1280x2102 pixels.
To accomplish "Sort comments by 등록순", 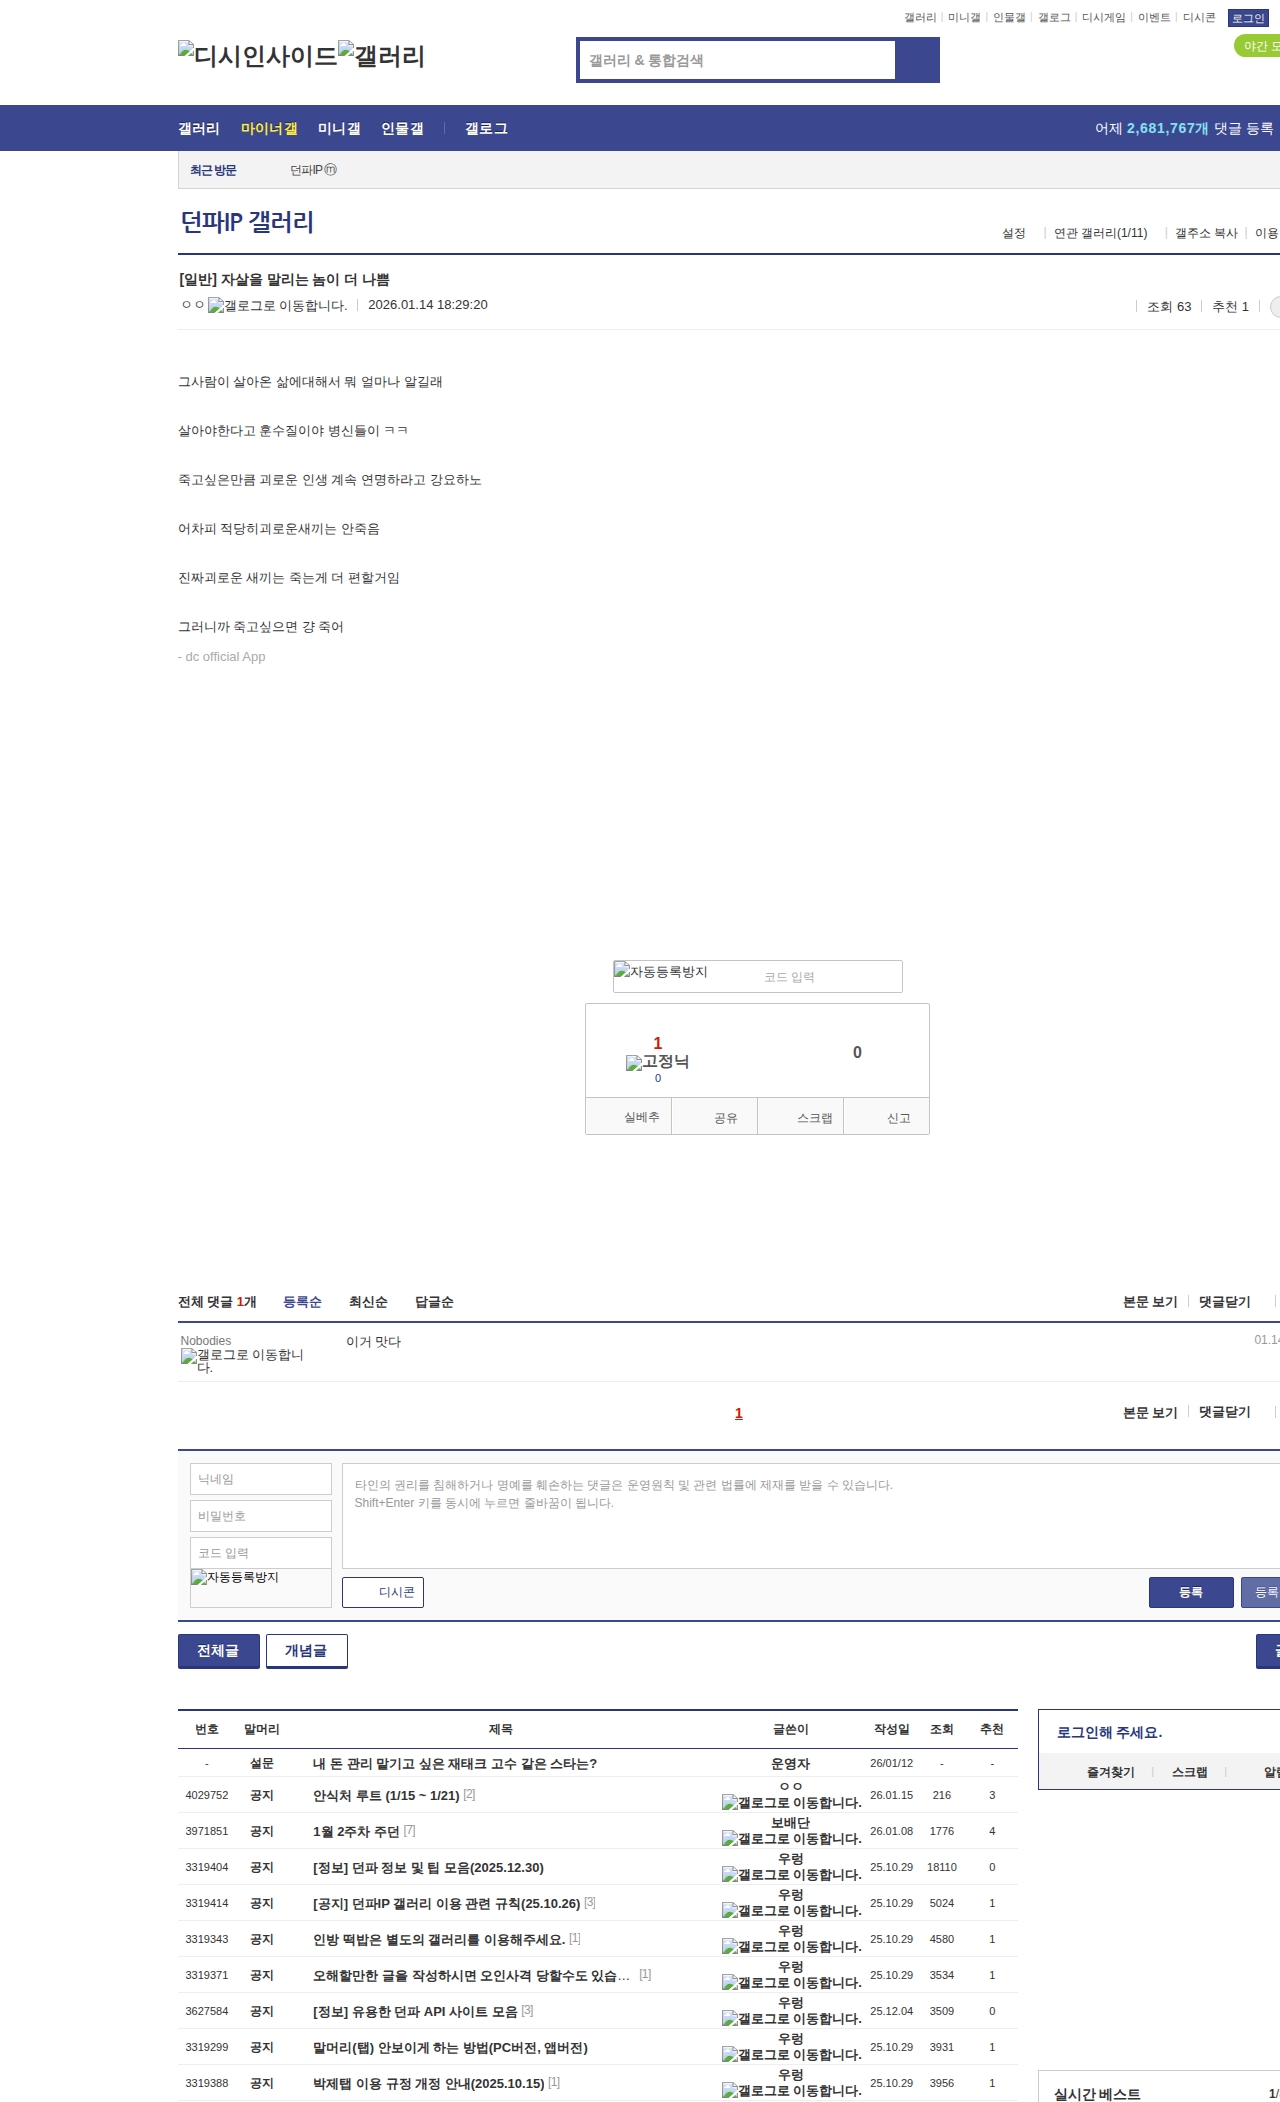I will click(302, 1302).
